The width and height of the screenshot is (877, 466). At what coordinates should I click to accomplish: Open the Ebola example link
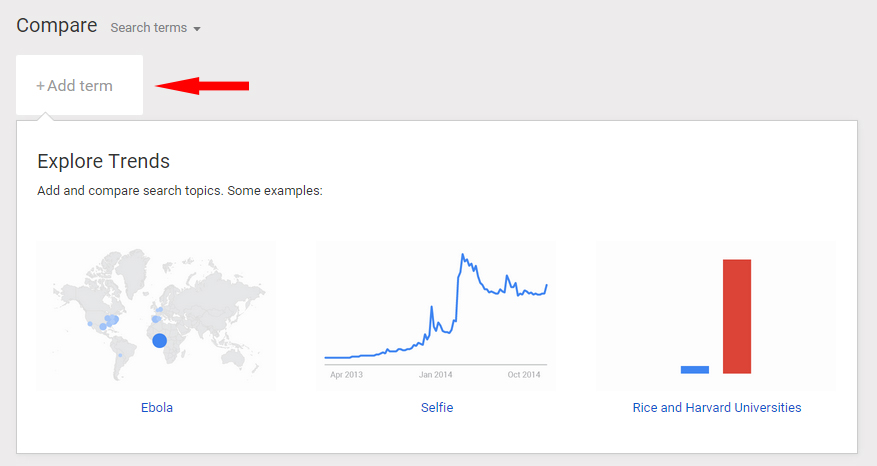157,407
